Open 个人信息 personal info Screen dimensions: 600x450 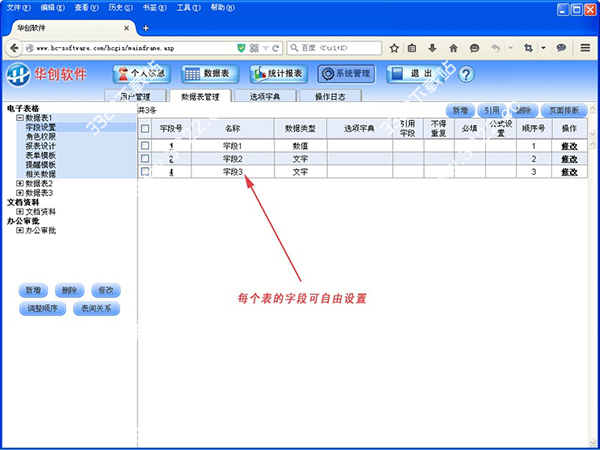(142, 74)
